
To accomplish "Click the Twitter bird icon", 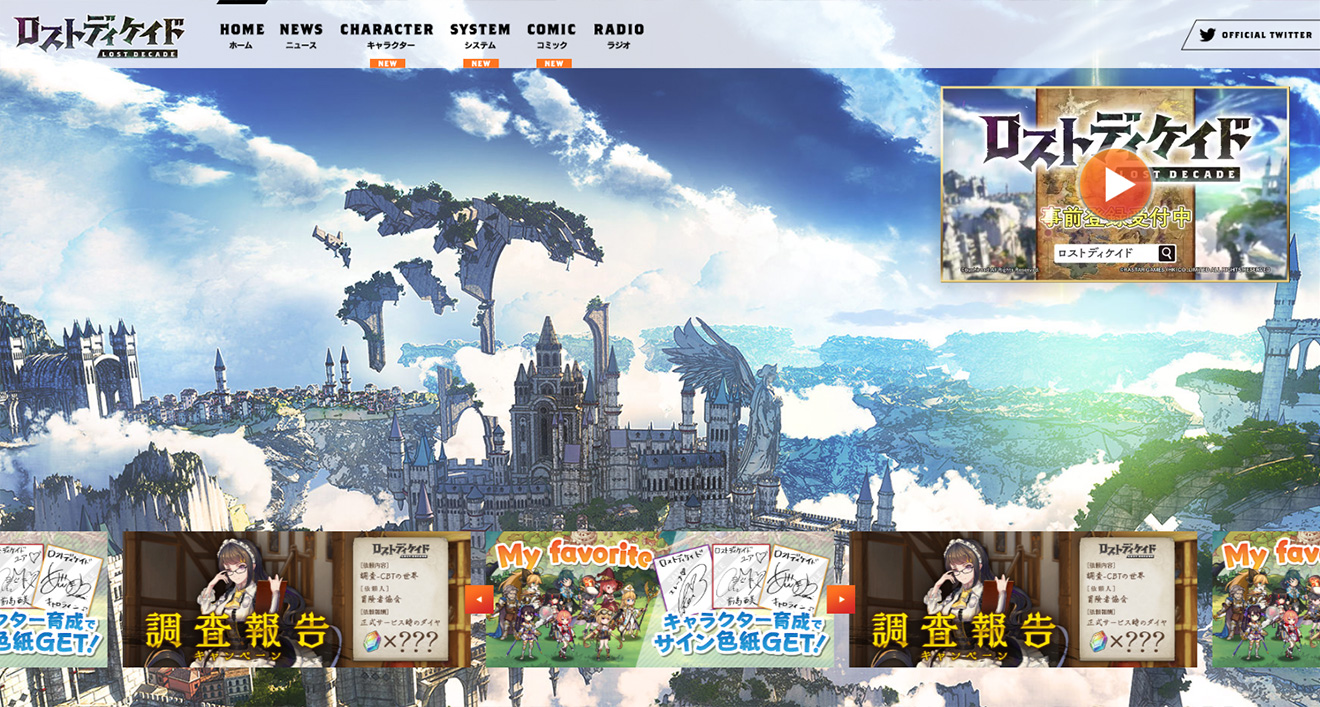I will click(1207, 35).
